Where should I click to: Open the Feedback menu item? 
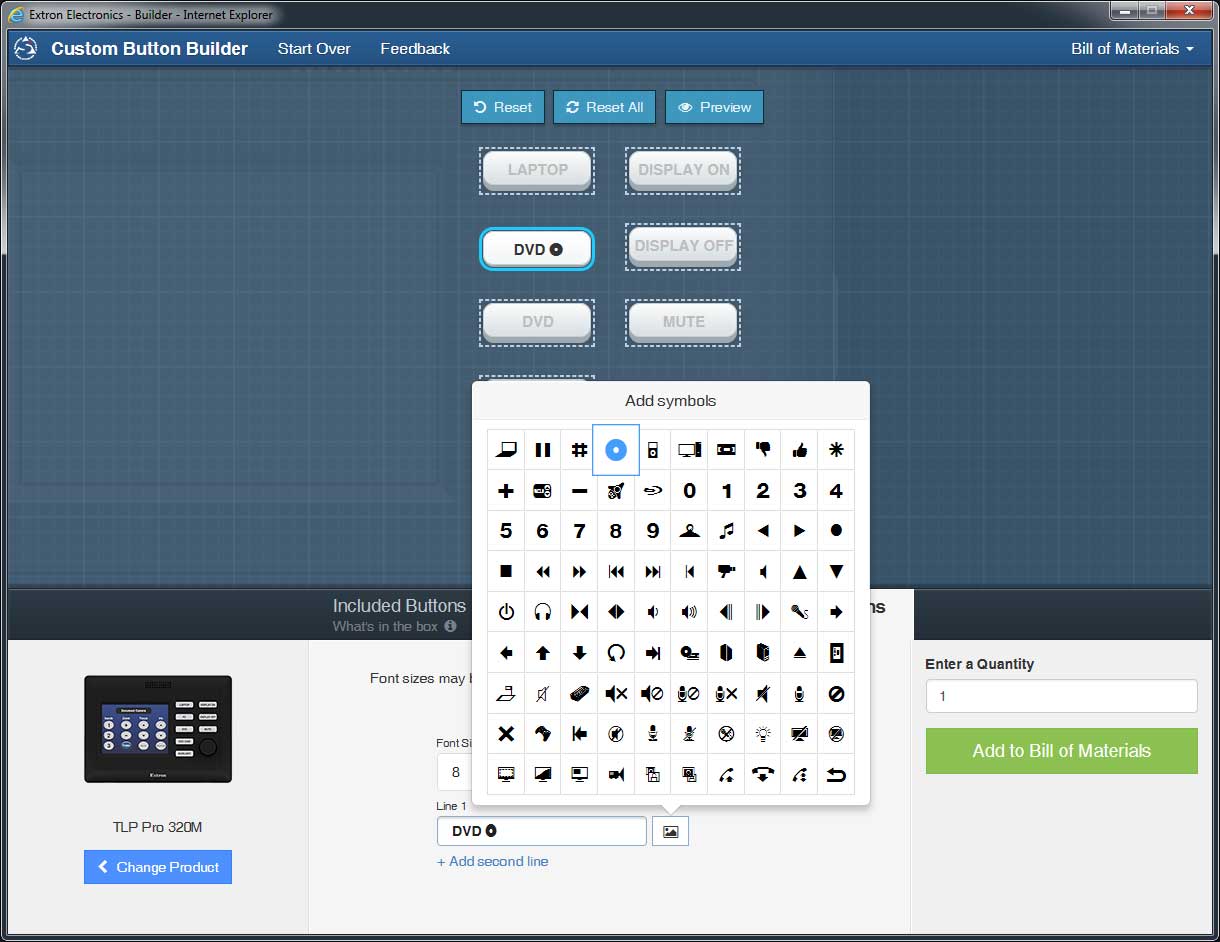[415, 48]
